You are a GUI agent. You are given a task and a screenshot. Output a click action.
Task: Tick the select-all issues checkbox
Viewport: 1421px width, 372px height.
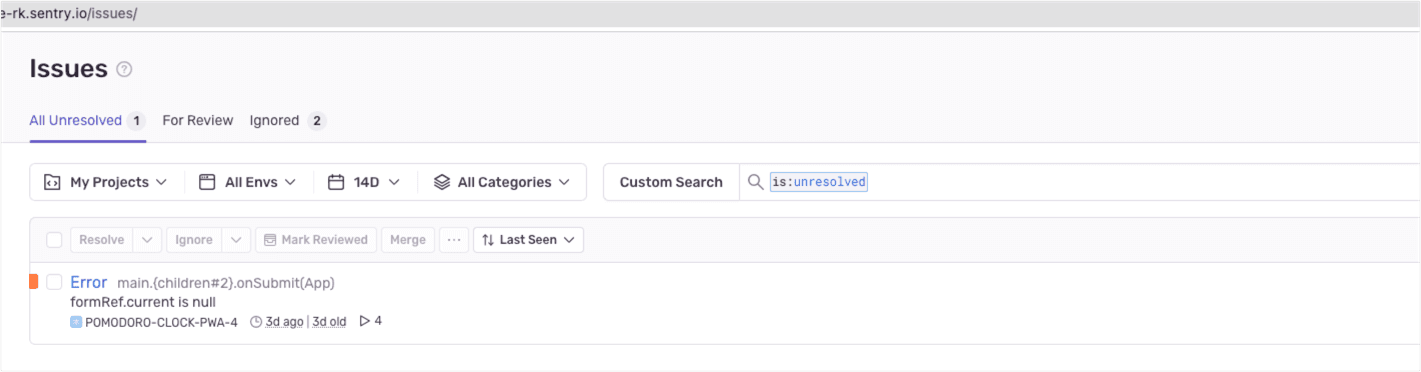(x=54, y=240)
